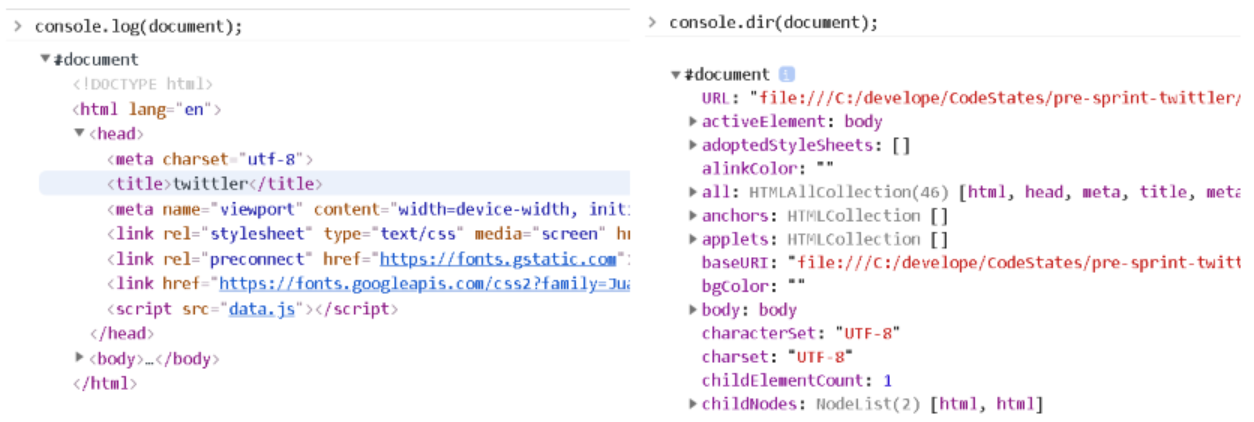Click the bgColor property row
Viewport: 1254px width, 422px height.
pyautogui.click(x=752, y=287)
